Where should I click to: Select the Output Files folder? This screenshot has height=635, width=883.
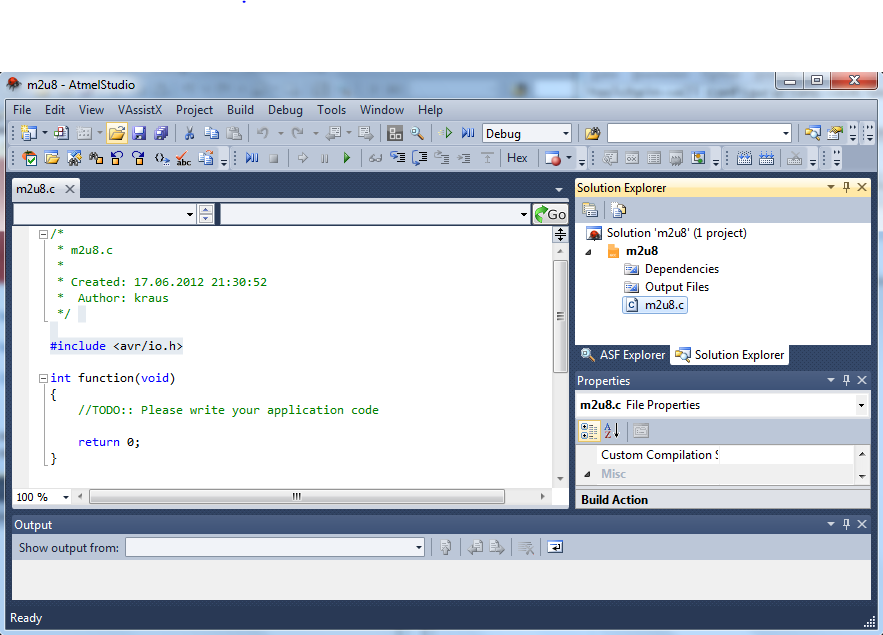point(666,287)
